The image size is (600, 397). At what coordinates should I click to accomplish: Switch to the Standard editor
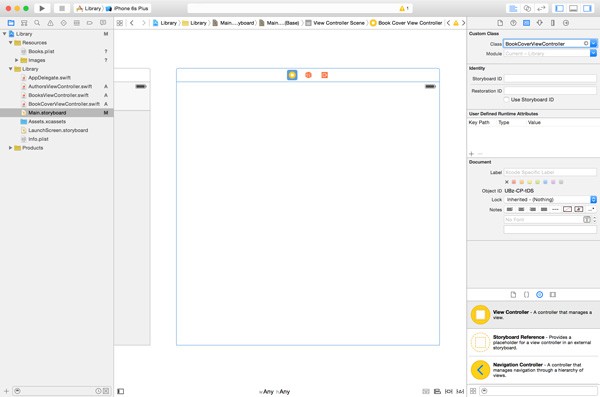click(513, 8)
